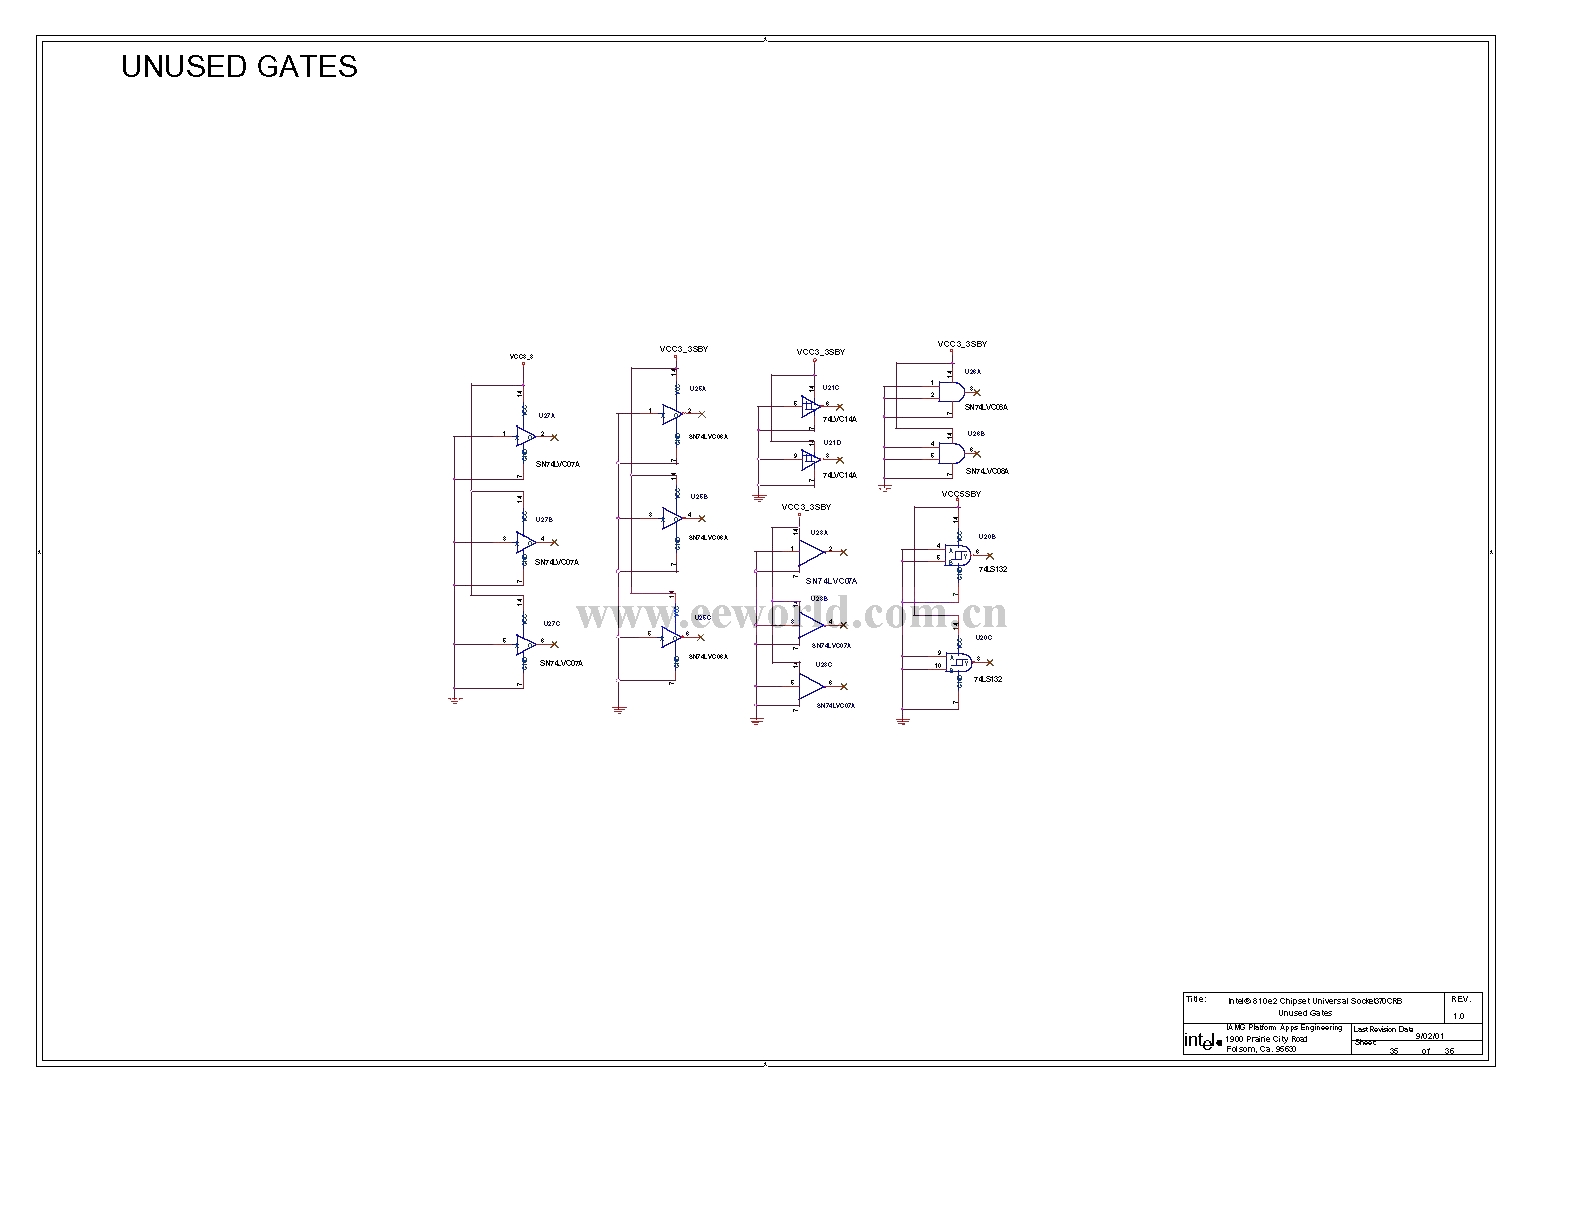
Task: Select AND gate with input pins 1 and 2
Action: [952, 390]
